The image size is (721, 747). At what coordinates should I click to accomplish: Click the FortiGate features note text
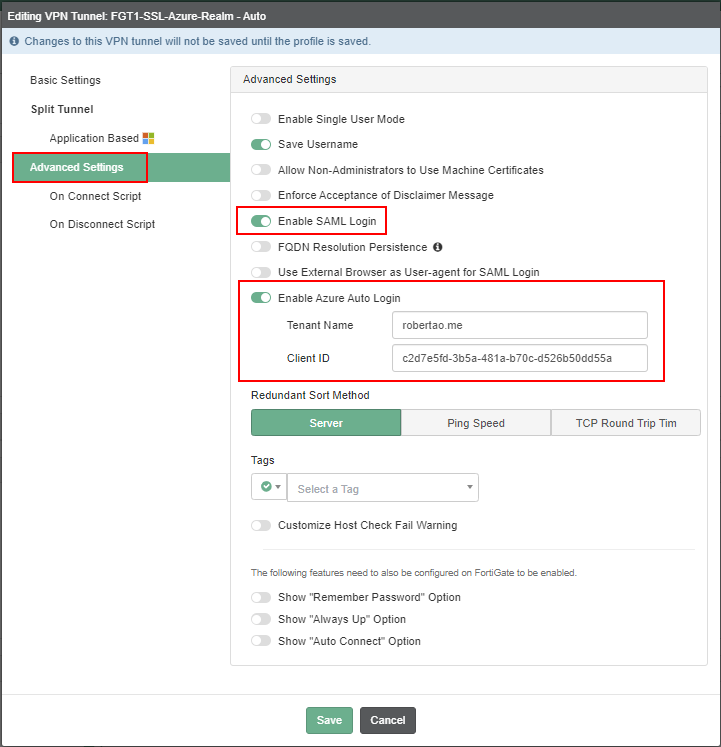[414, 573]
